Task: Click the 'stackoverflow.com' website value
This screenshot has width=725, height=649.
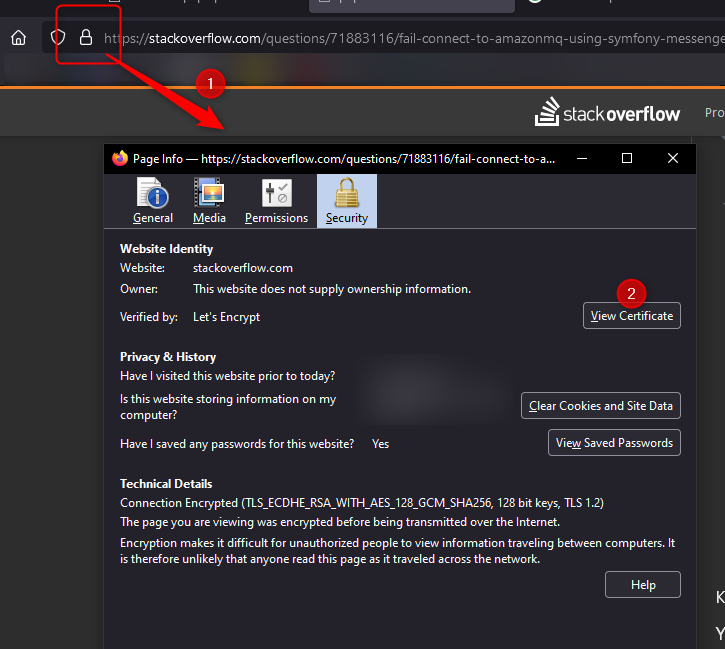Action: pos(243,268)
